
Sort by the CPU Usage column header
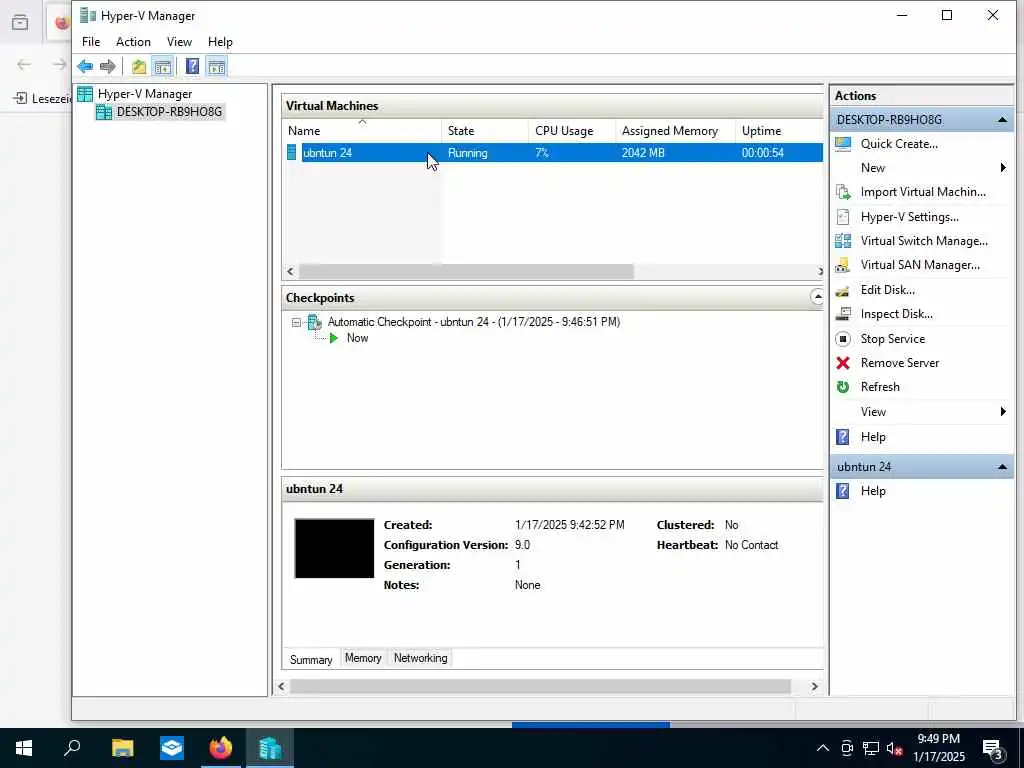pyautogui.click(x=571, y=131)
